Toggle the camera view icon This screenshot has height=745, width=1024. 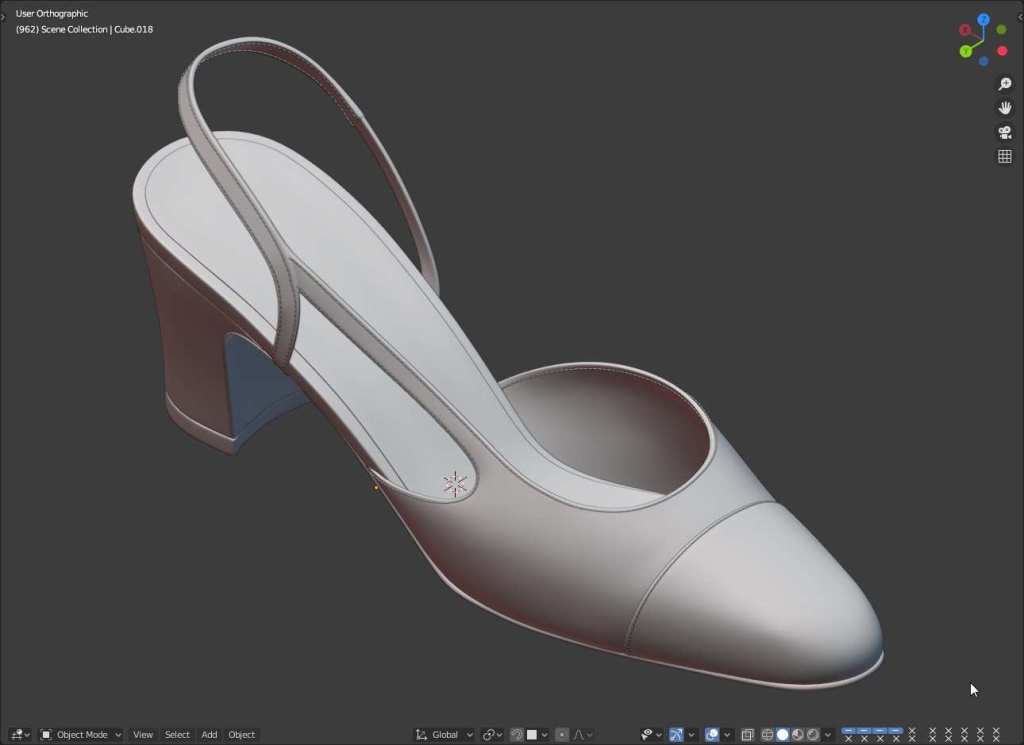[x=1005, y=132]
